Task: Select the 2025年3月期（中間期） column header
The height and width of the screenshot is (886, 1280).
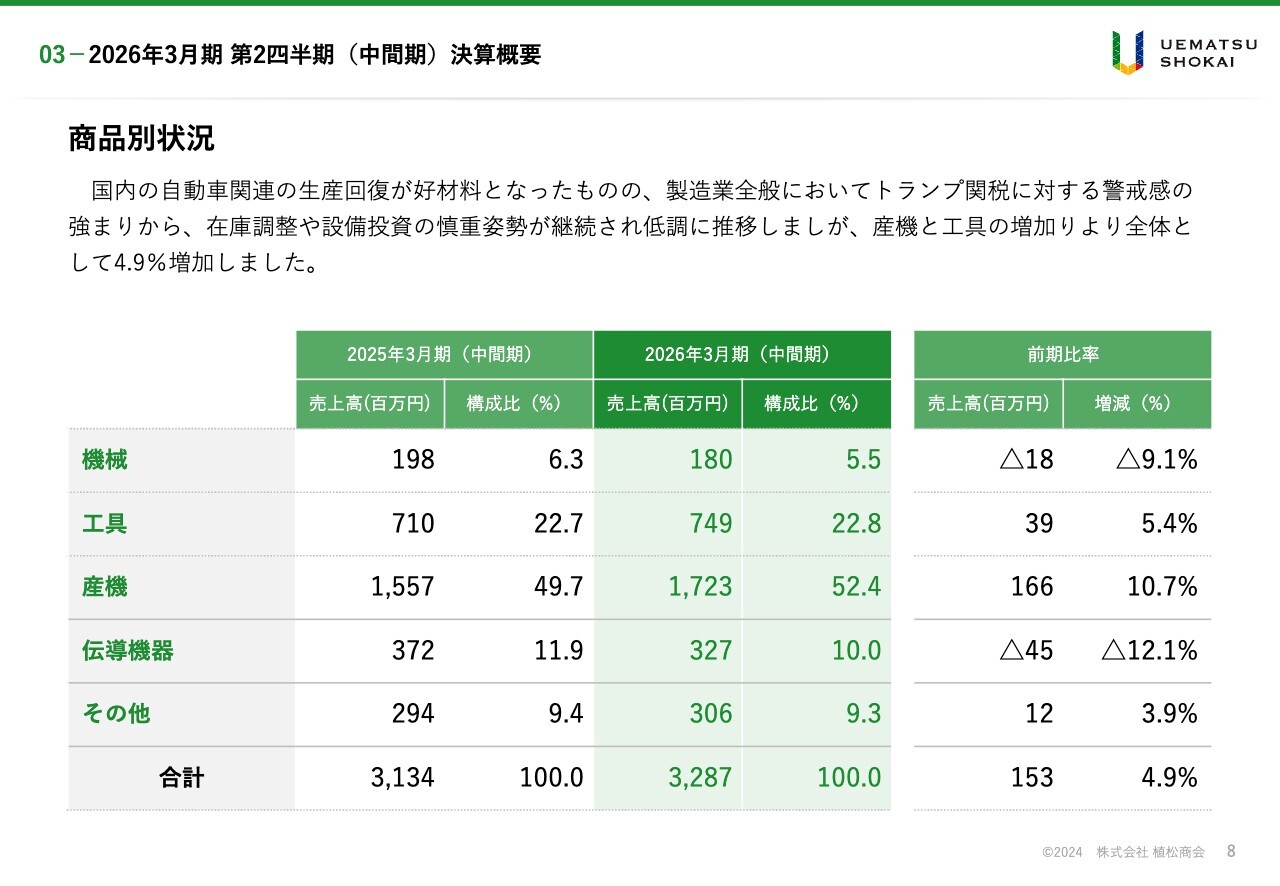Action: (444, 355)
